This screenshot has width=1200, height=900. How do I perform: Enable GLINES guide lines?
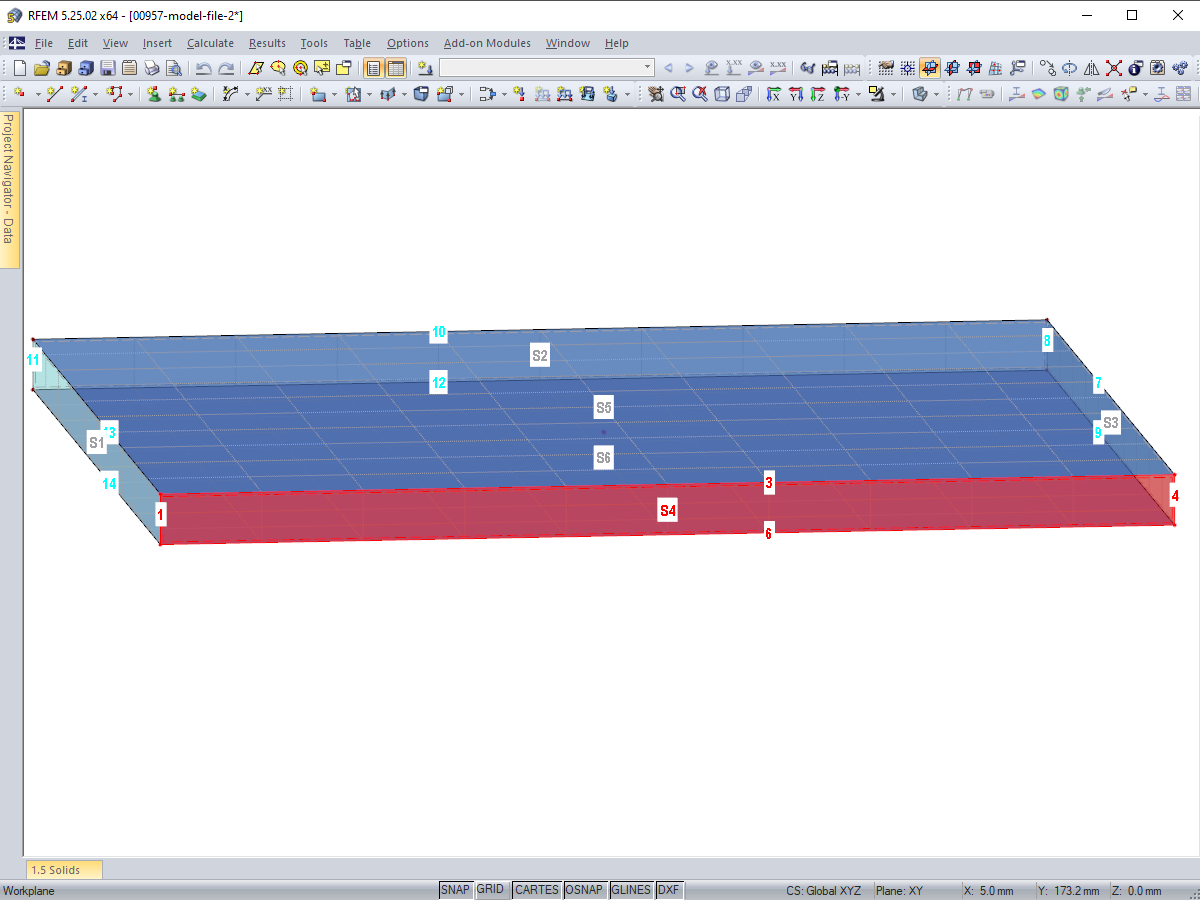pyautogui.click(x=630, y=889)
